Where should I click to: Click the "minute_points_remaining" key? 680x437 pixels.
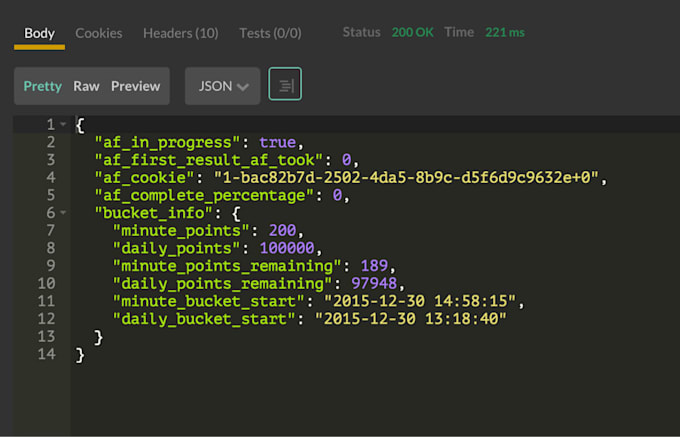(x=227, y=266)
